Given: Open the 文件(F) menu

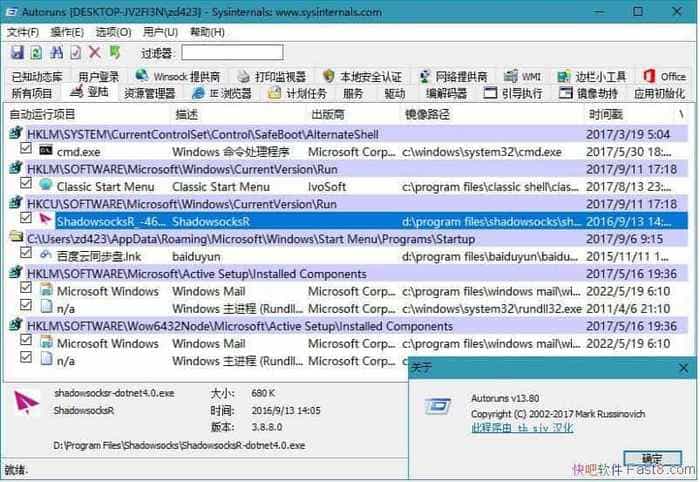Looking at the screenshot, I should coord(21,32).
